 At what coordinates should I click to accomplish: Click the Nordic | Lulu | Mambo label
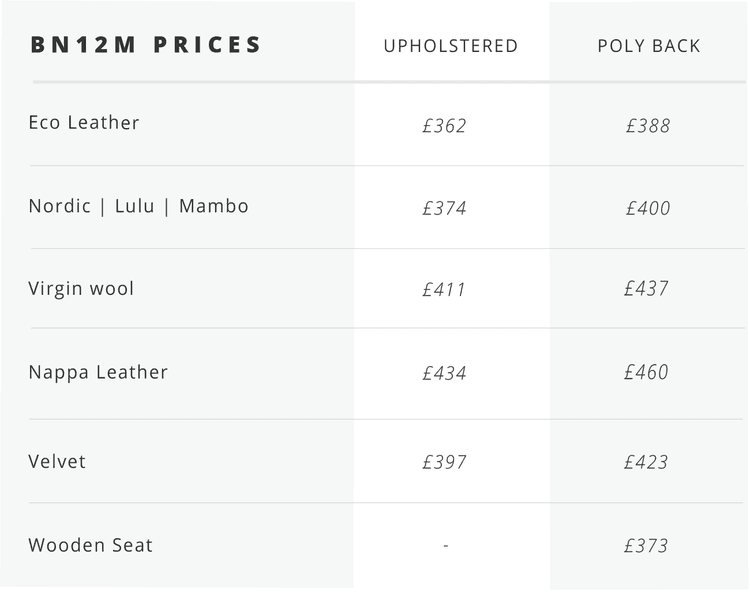[138, 206]
